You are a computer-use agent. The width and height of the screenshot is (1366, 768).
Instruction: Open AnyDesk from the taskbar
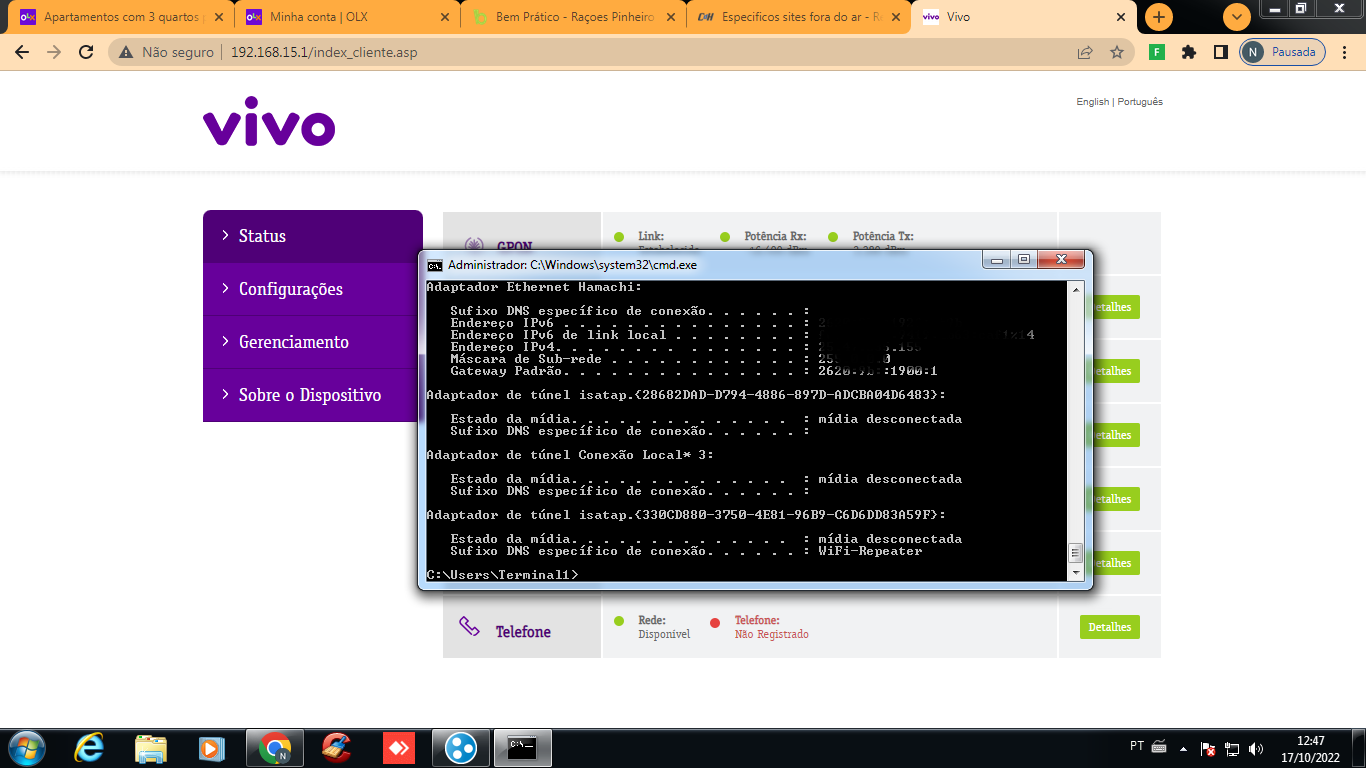tap(399, 748)
